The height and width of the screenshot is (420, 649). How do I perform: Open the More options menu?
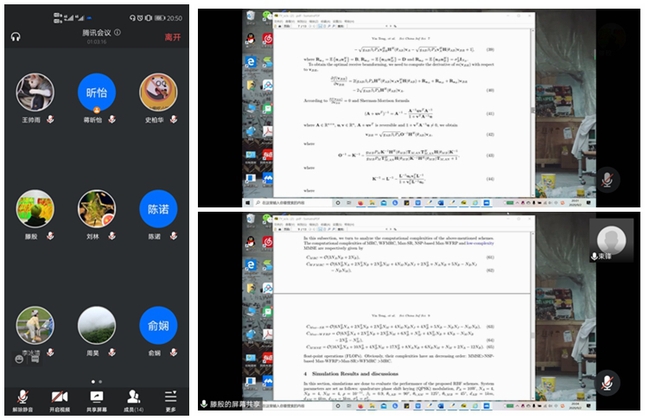tap(170, 397)
